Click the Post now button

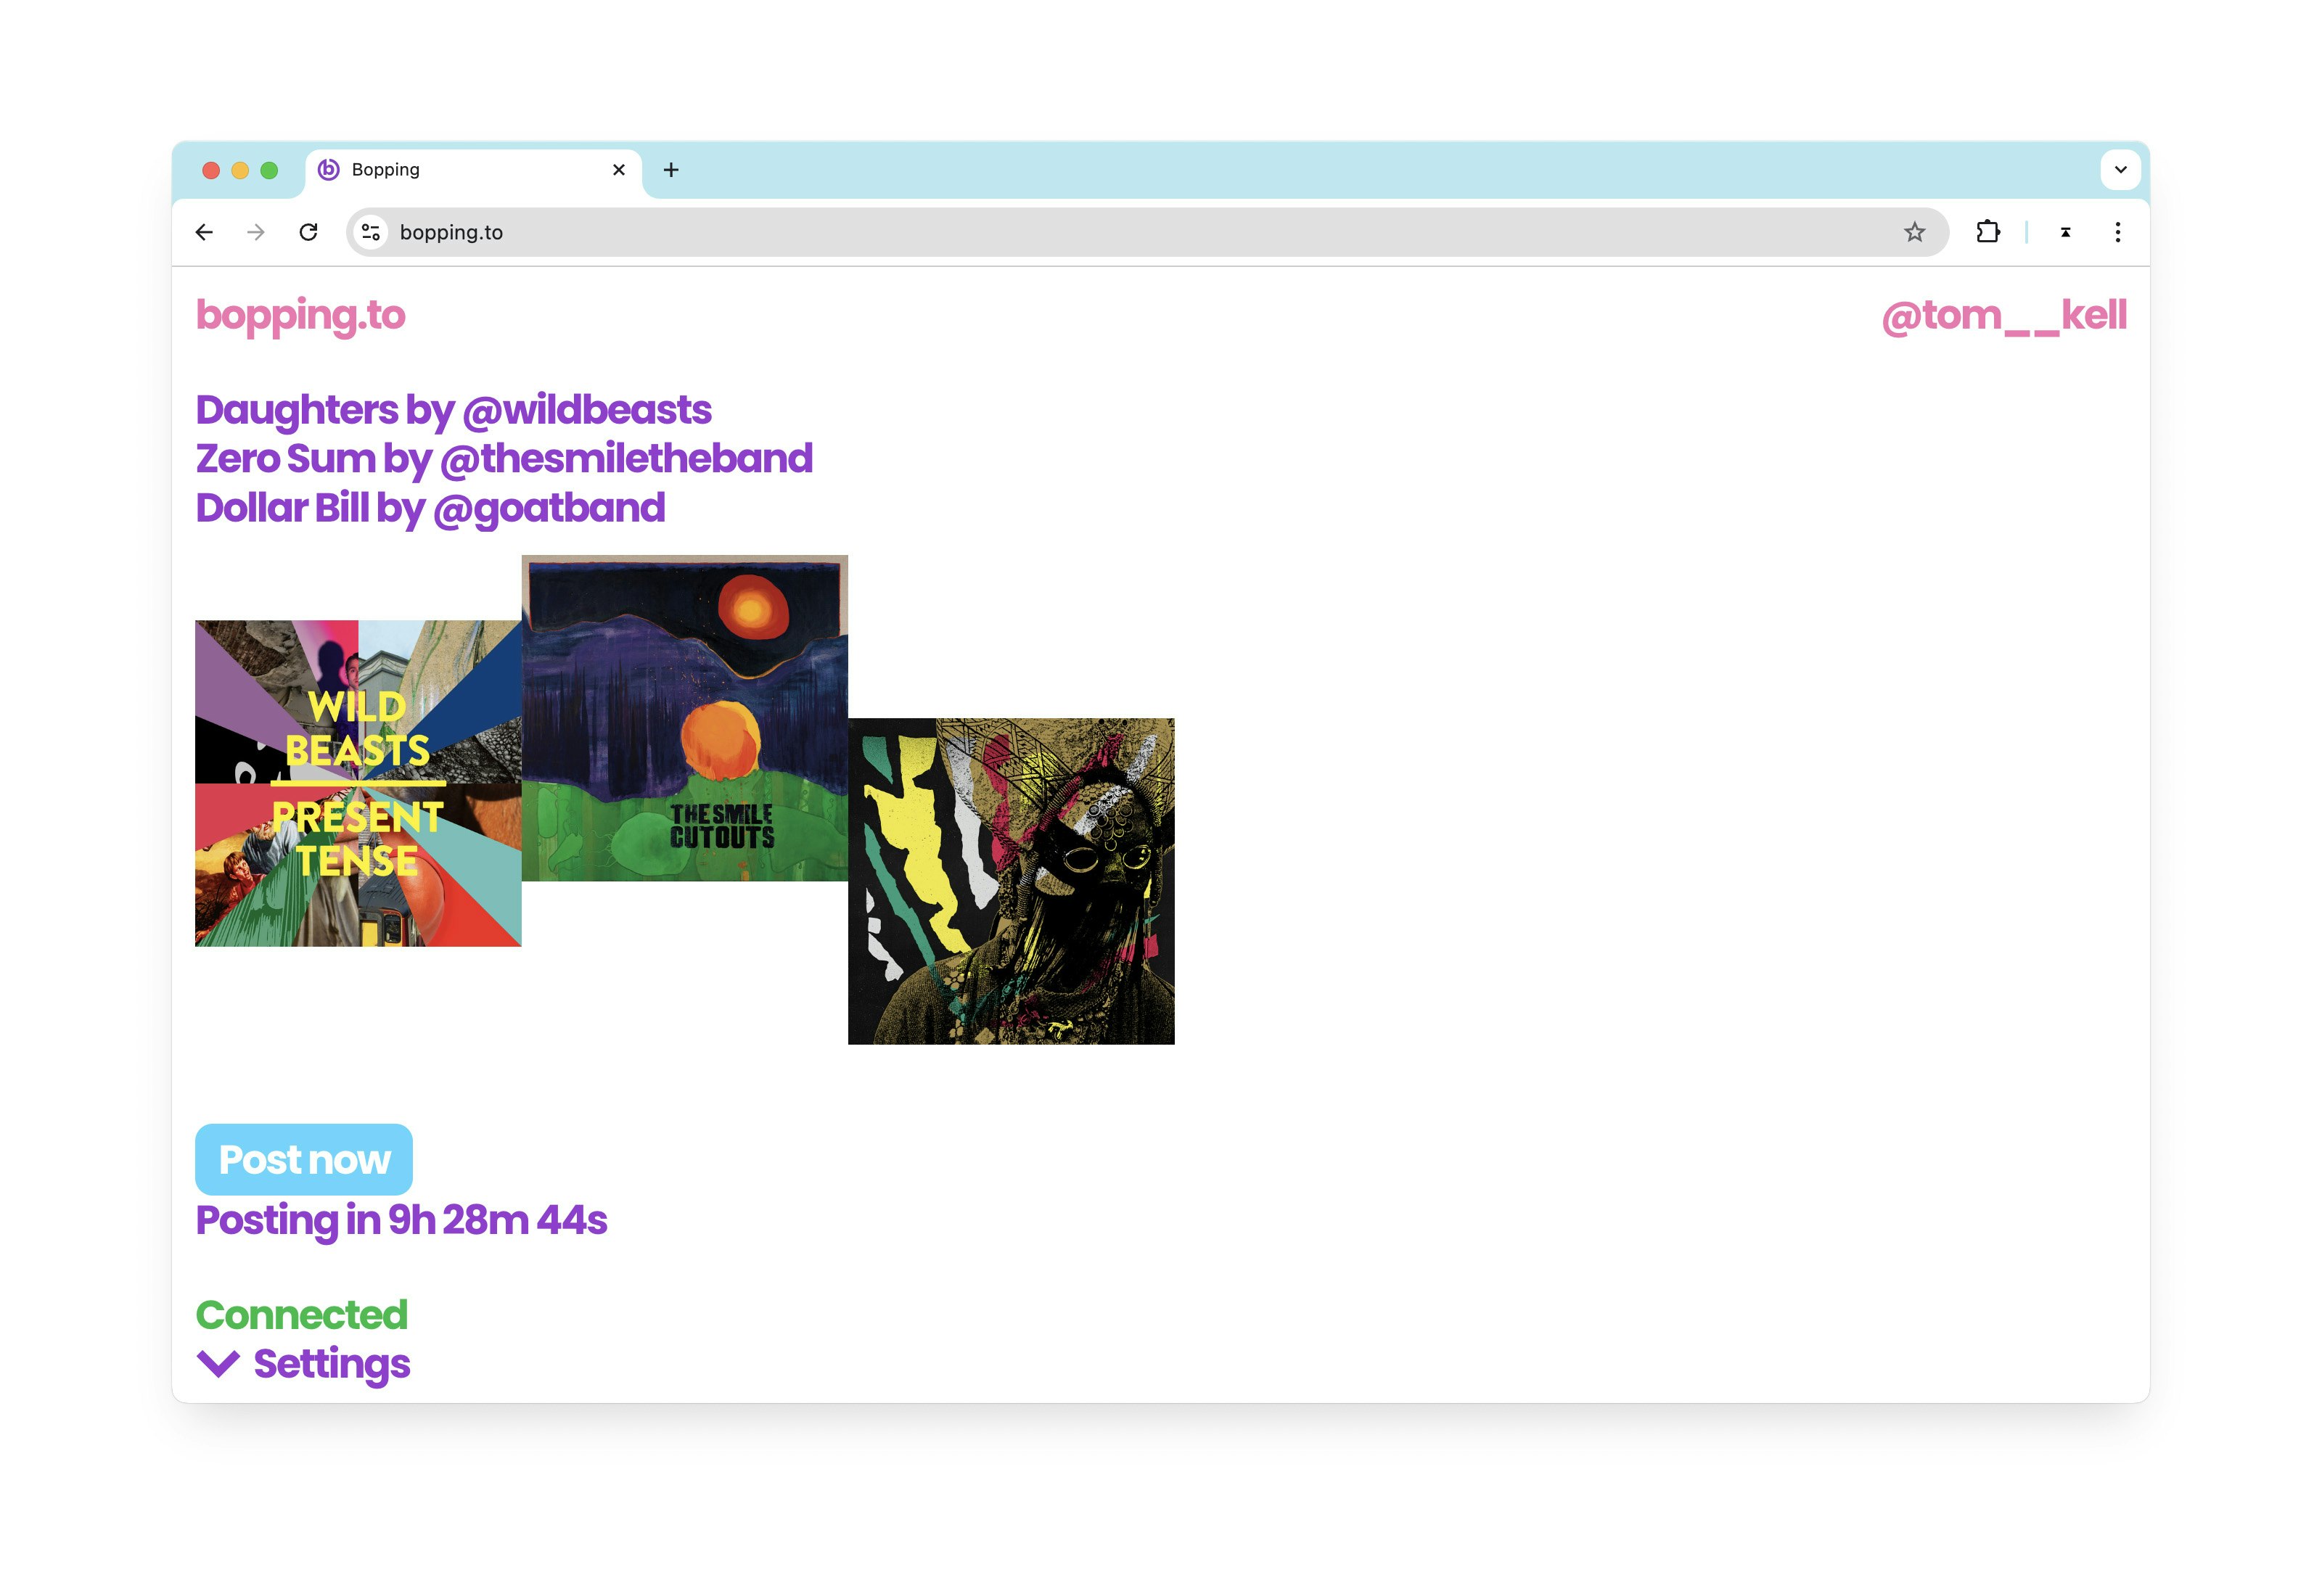pos(304,1160)
